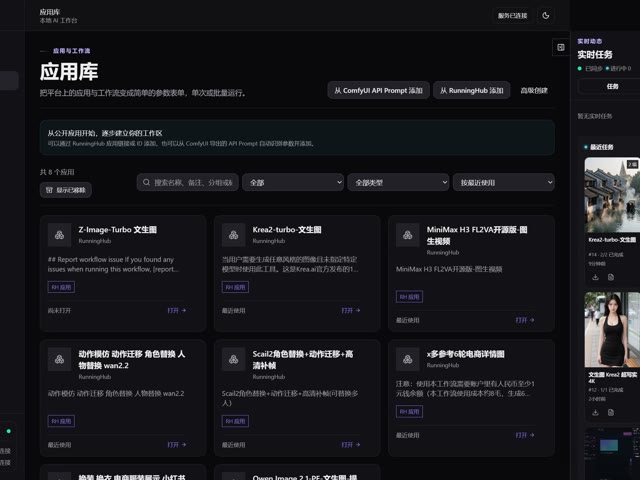Click the RH 应用 tag on MiniMax H3 card
Viewport: 640px width, 480px height.
tap(409, 297)
